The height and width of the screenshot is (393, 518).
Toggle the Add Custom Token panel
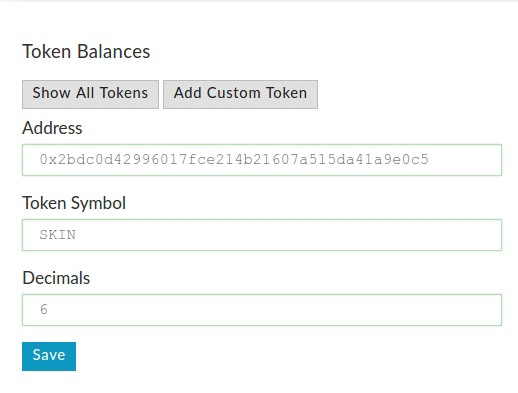click(x=240, y=94)
